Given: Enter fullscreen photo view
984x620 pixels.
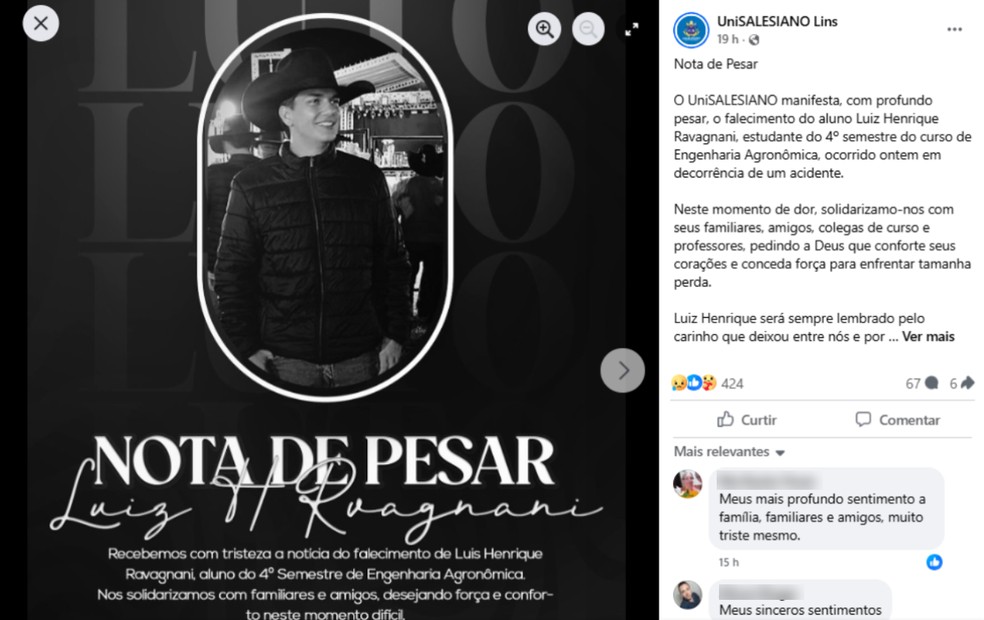Looking at the screenshot, I should (x=631, y=29).
